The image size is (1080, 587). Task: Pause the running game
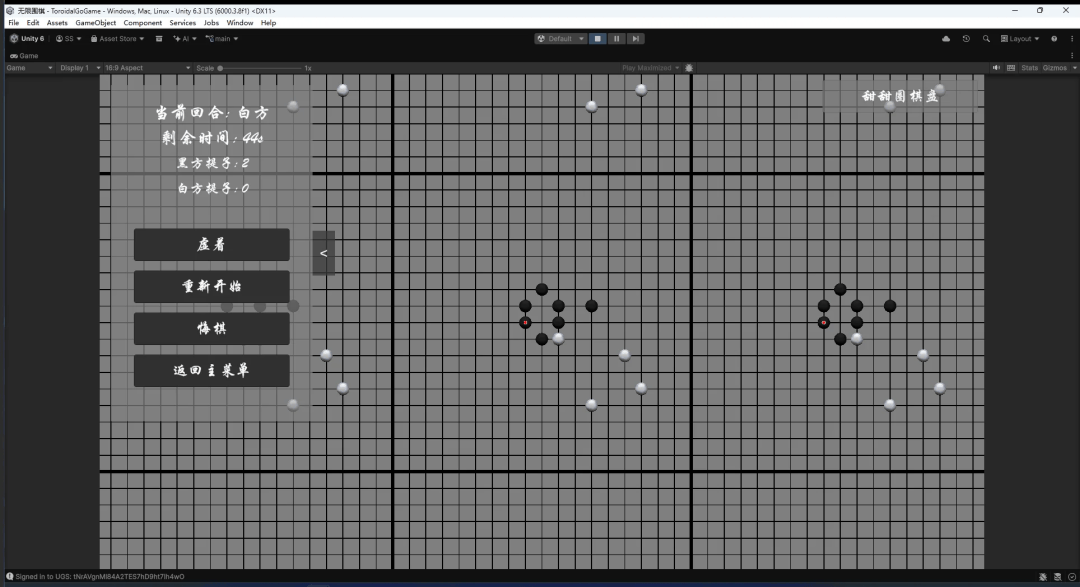click(x=617, y=39)
